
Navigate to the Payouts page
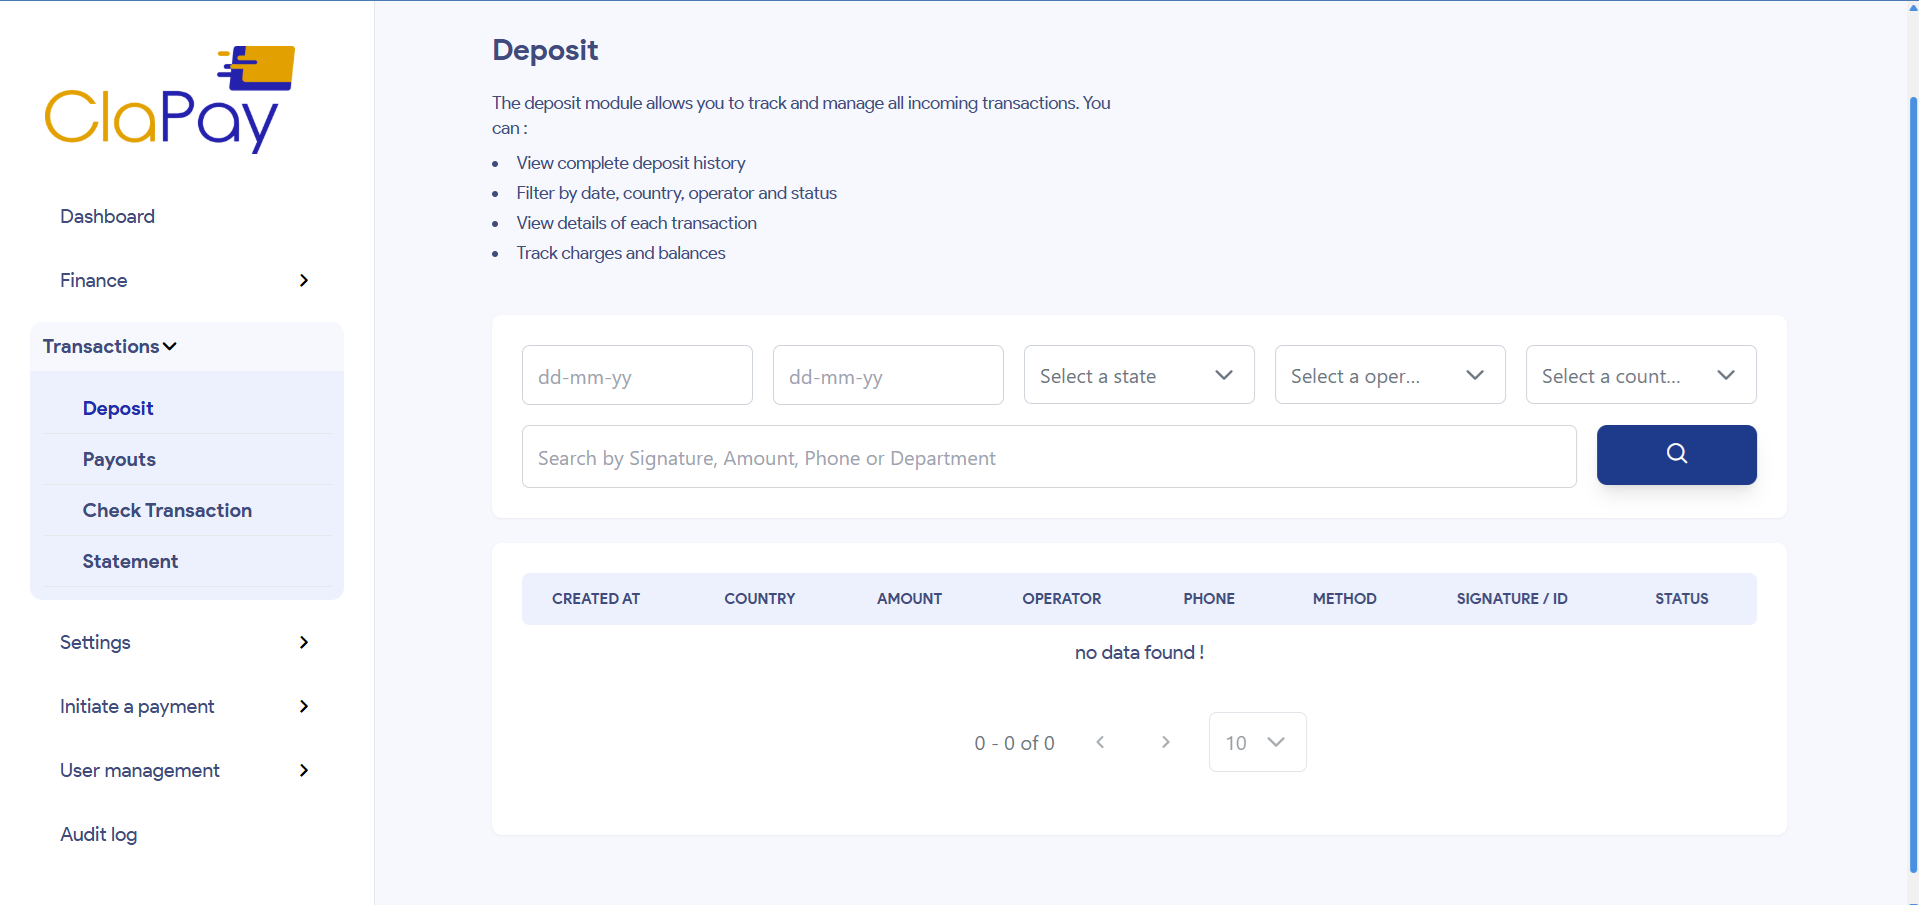click(x=118, y=459)
